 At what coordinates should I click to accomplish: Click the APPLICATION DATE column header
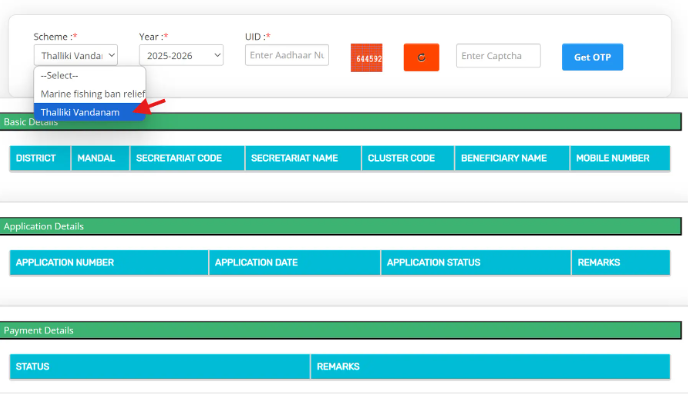[294, 262]
